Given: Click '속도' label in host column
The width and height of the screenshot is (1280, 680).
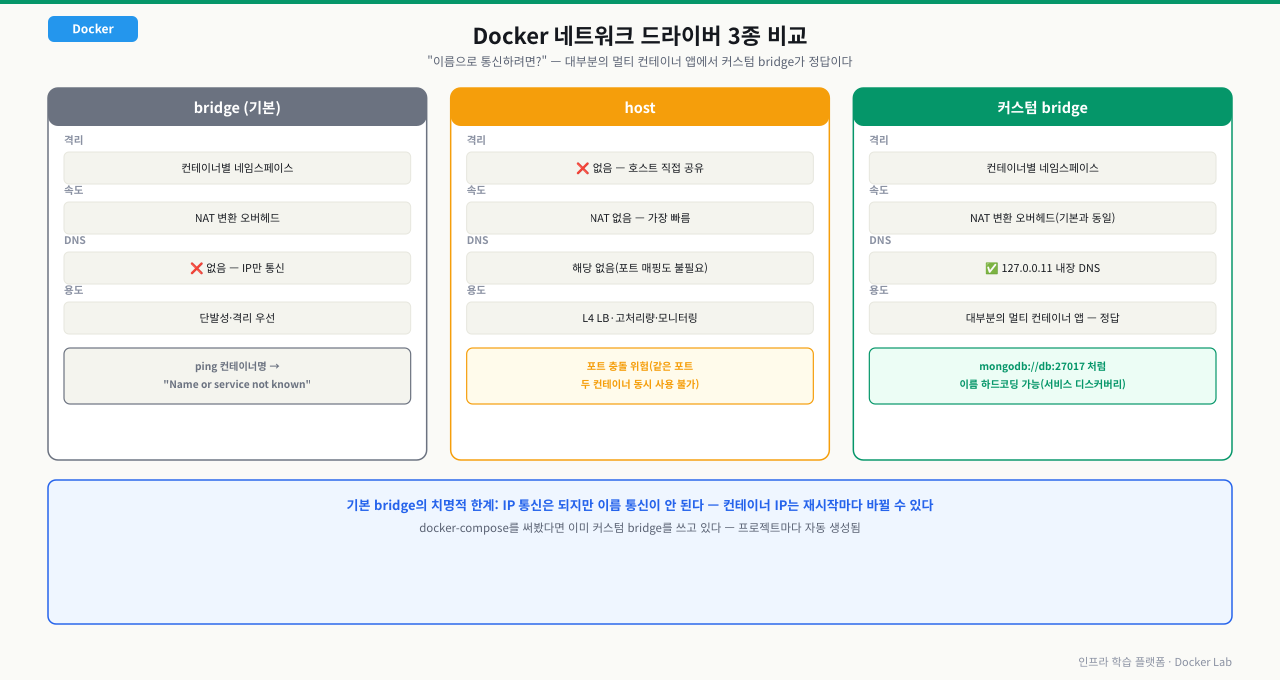Looking at the screenshot, I should point(476,190).
